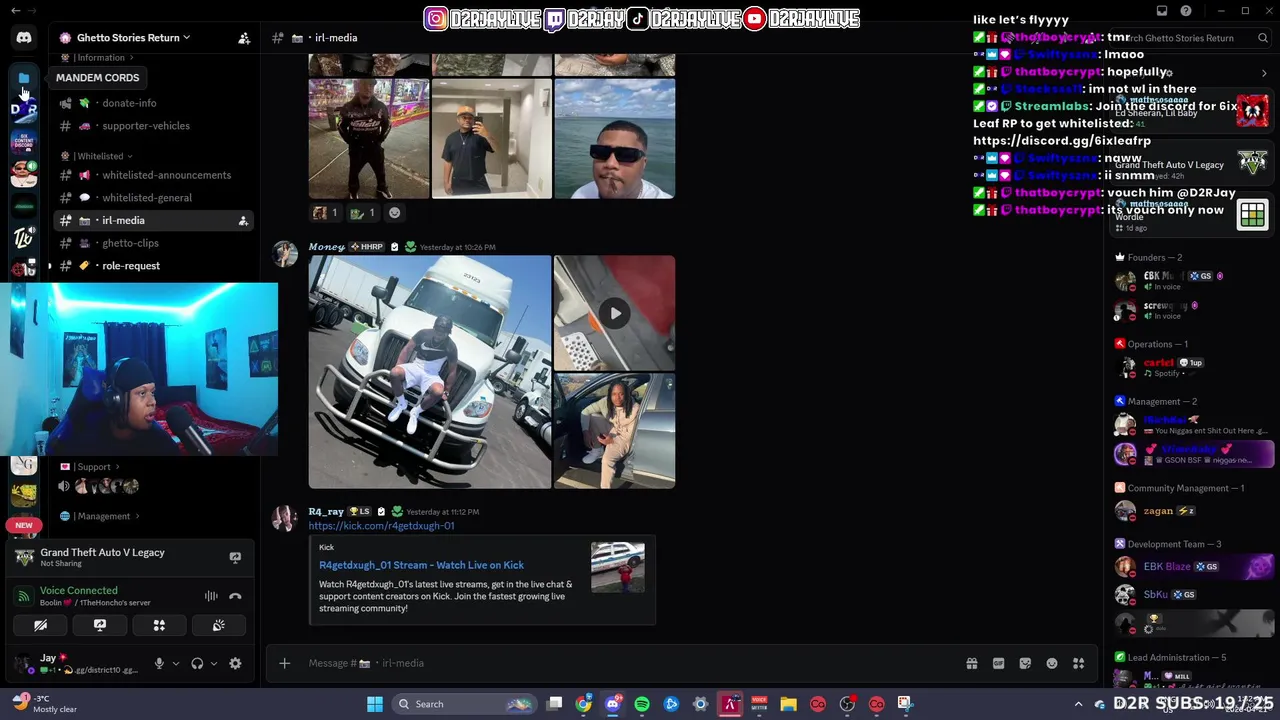This screenshot has height=720, width=1280.
Task: Open sunglasses beach photo thumbnail
Action: [615, 139]
